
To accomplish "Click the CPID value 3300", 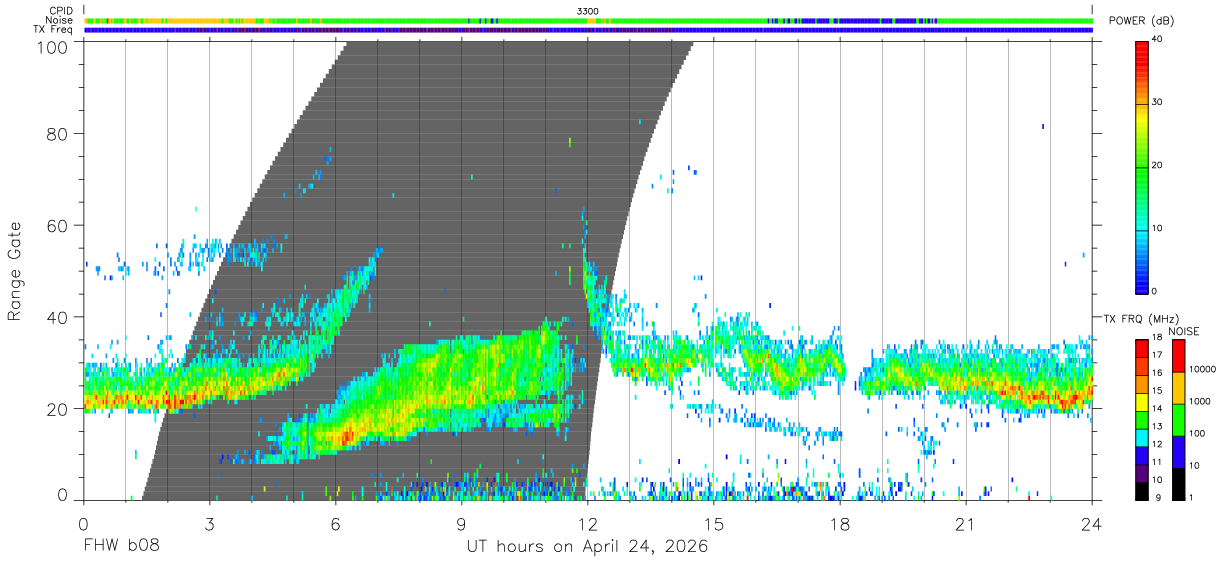I will point(588,10).
